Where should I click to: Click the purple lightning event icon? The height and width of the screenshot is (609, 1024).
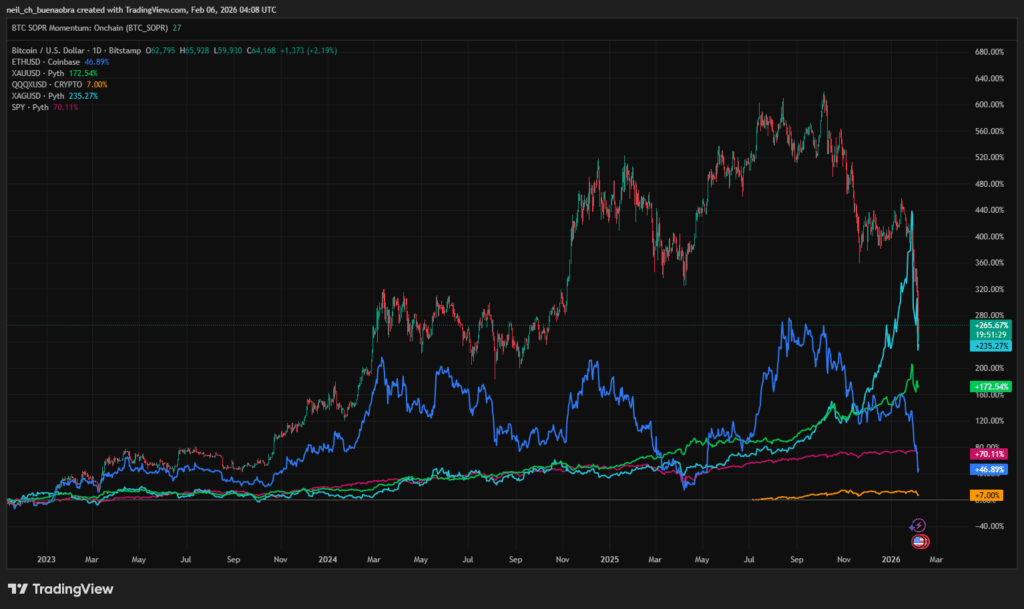point(919,525)
